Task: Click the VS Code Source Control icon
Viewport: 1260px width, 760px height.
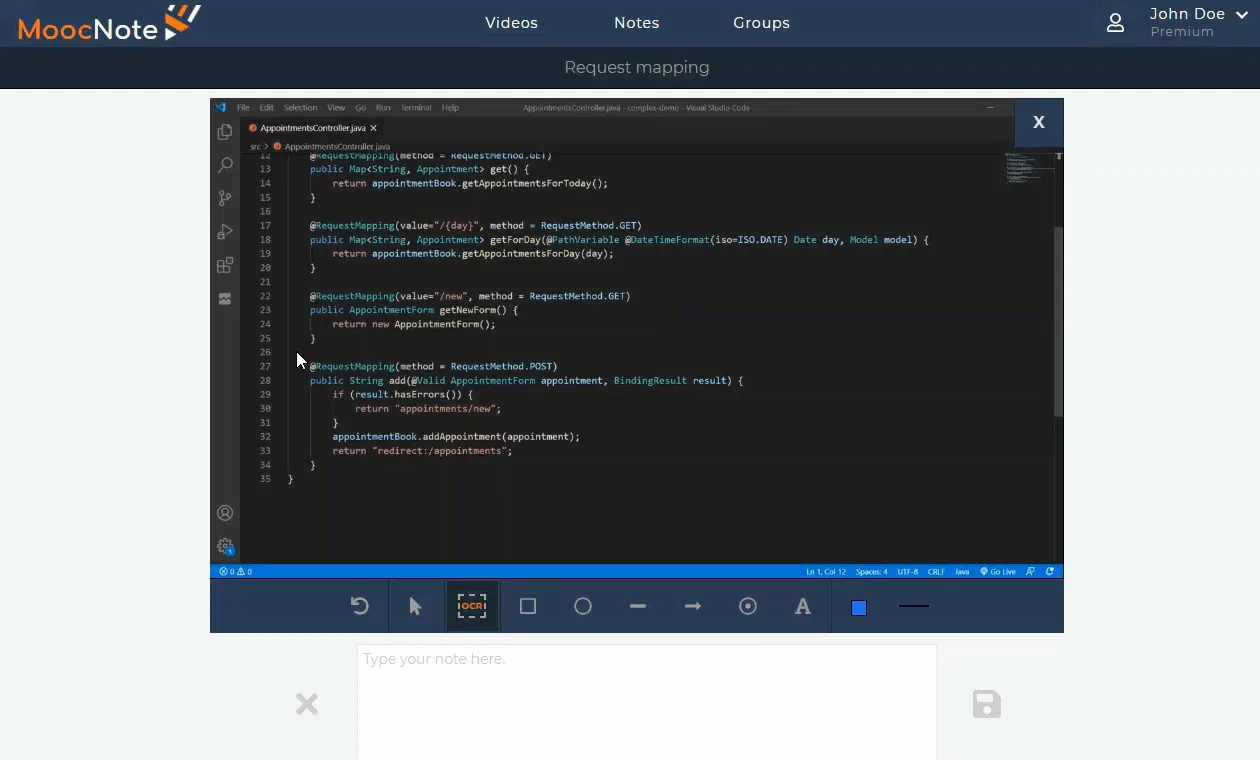Action: (225, 198)
